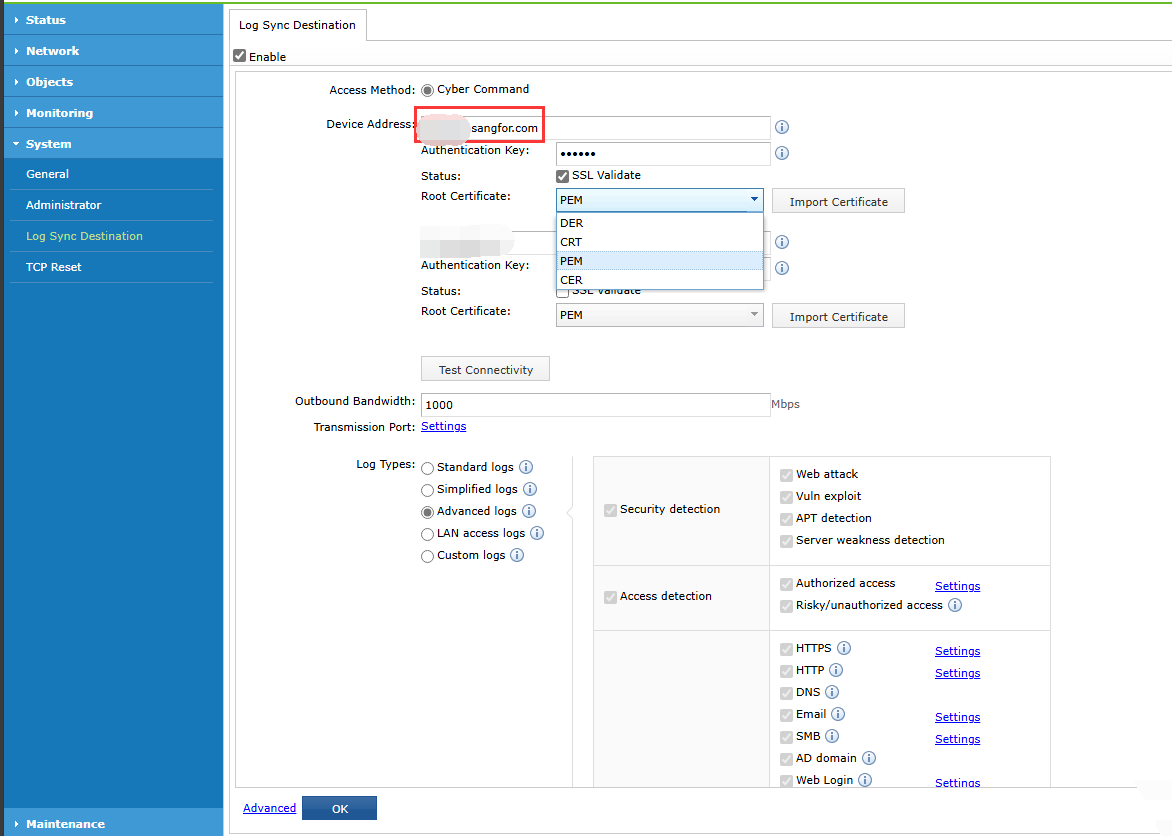Click the Outbound Bandwidth input field
This screenshot has width=1172, height=836.
(595, 405)
